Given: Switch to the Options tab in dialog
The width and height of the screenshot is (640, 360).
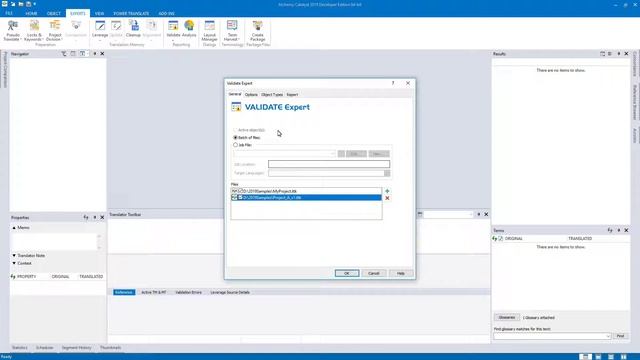Looking at the screenshot, I should coord(251,95).
